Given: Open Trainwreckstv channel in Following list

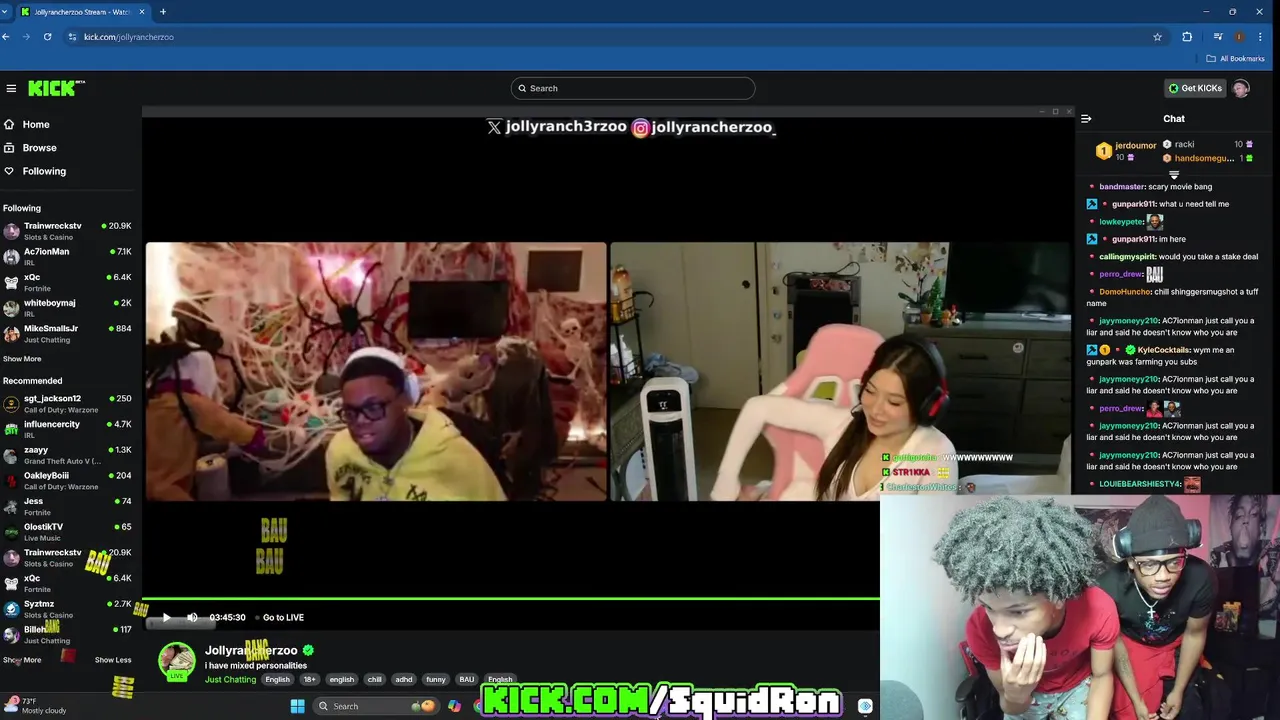Looking at the screenshot, I should [x=68, y=231].
